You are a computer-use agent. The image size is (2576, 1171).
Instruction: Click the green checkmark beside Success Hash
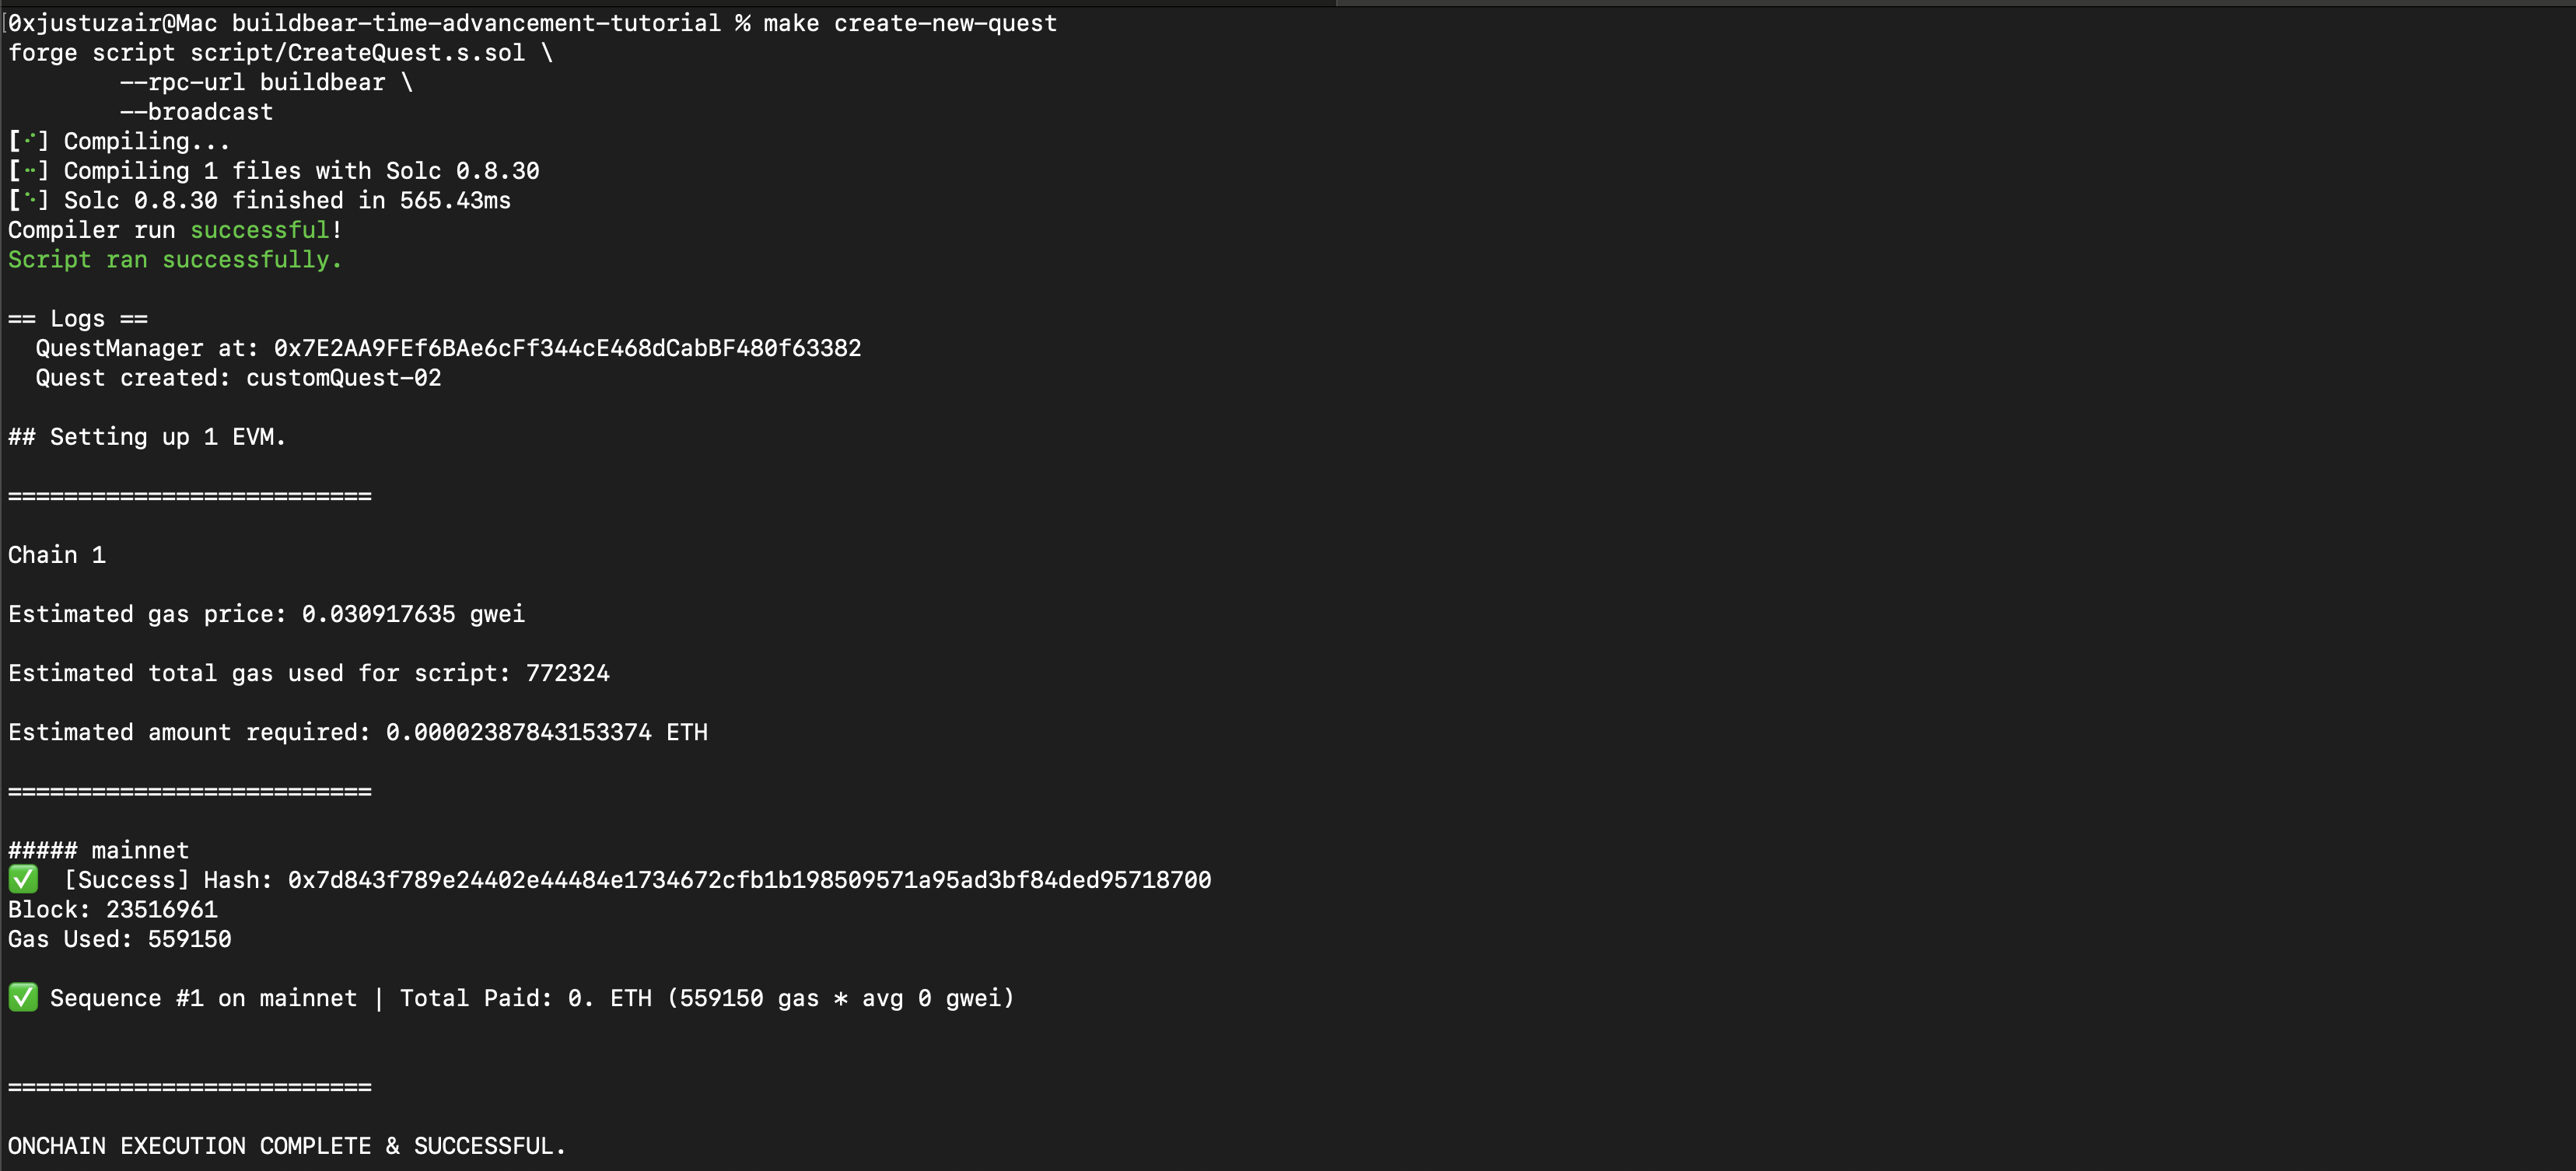[23, 880]
